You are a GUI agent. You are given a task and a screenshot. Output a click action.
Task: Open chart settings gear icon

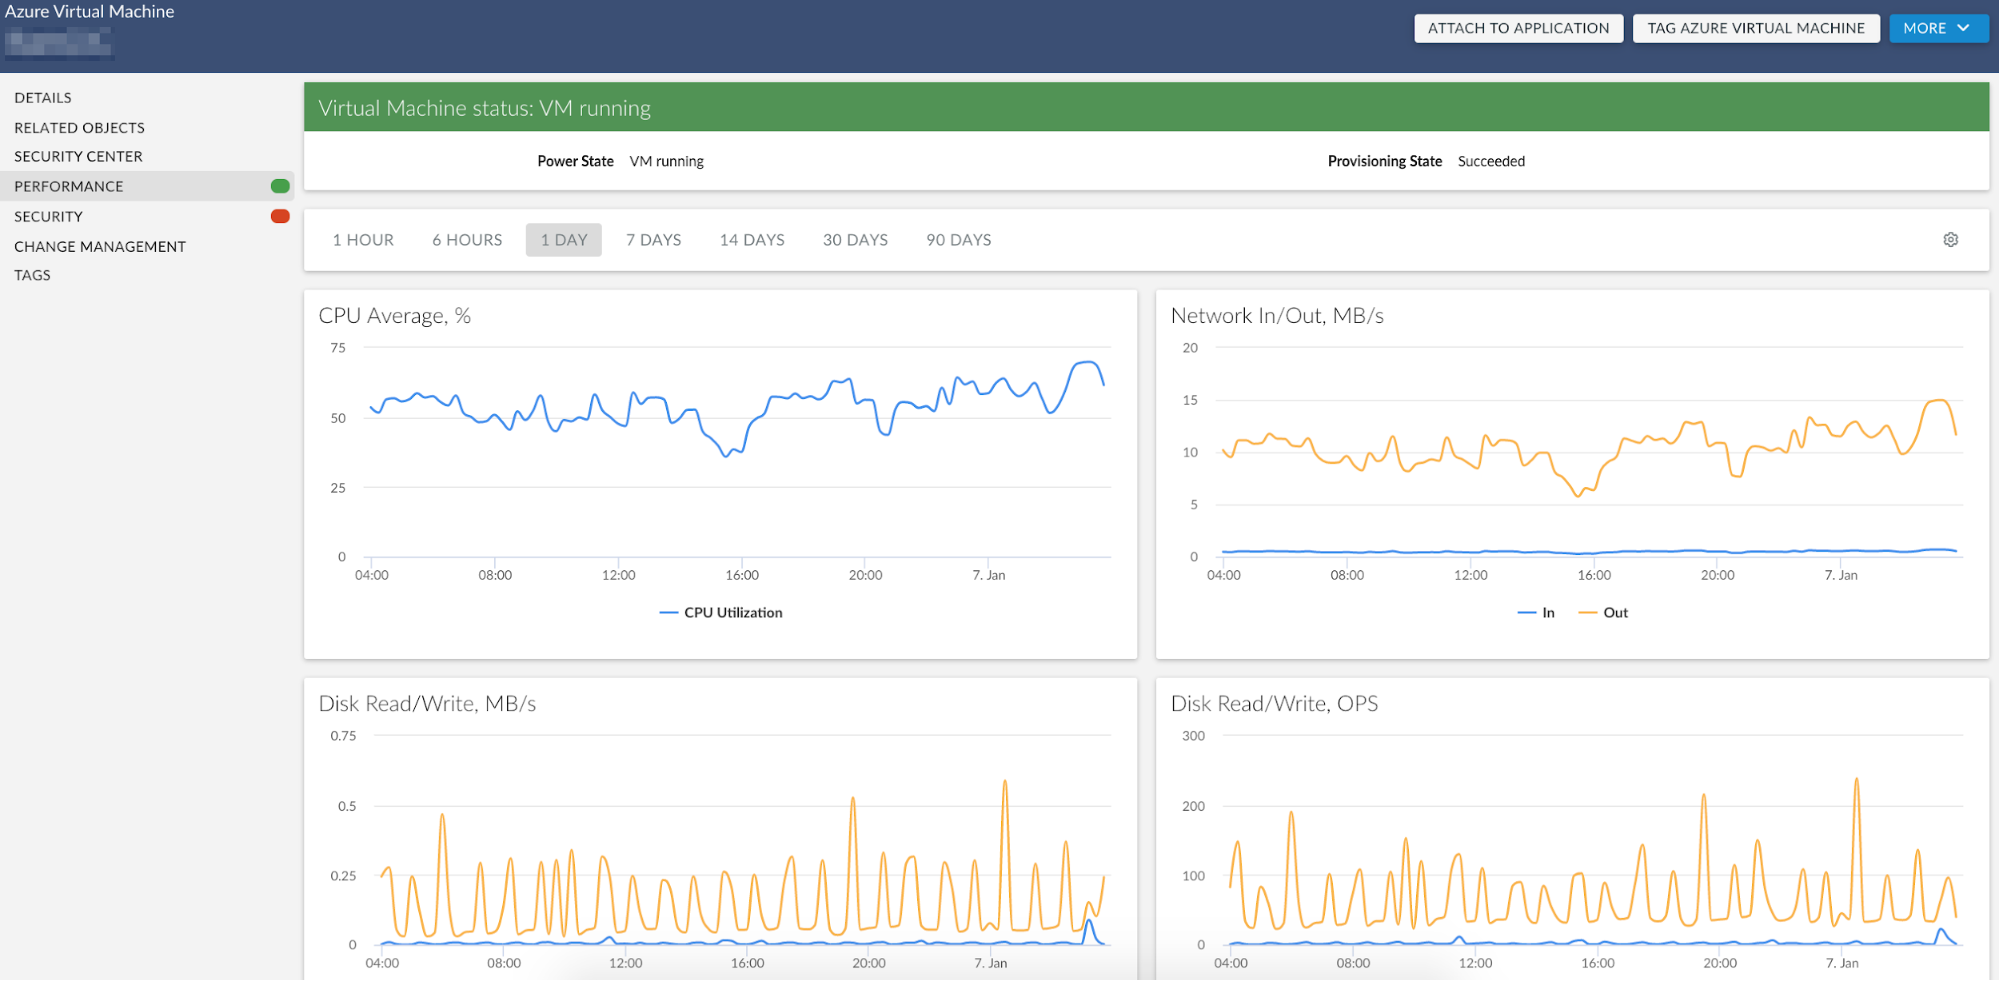click(1950, 240)
